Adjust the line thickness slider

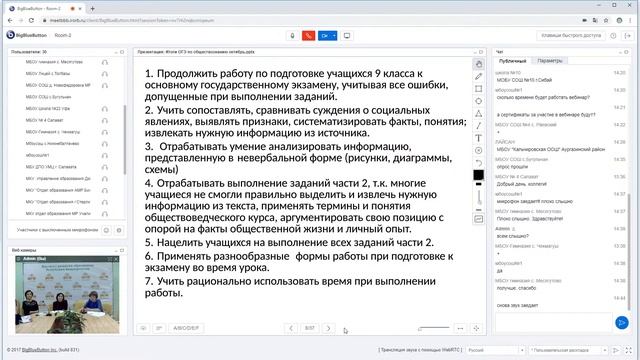479,197
